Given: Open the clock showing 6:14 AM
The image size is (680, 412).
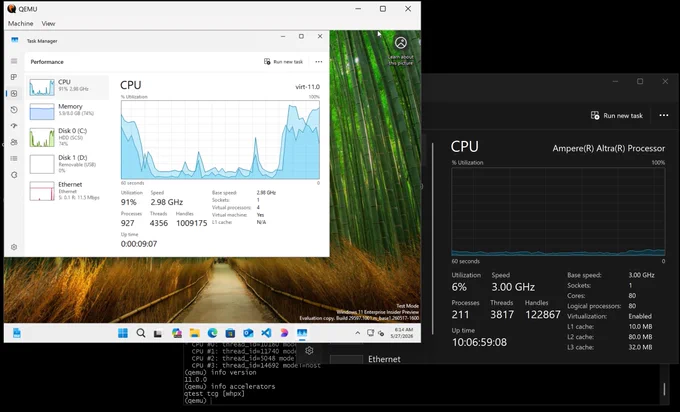Looking at the screenshot, I should coord(402,333).
